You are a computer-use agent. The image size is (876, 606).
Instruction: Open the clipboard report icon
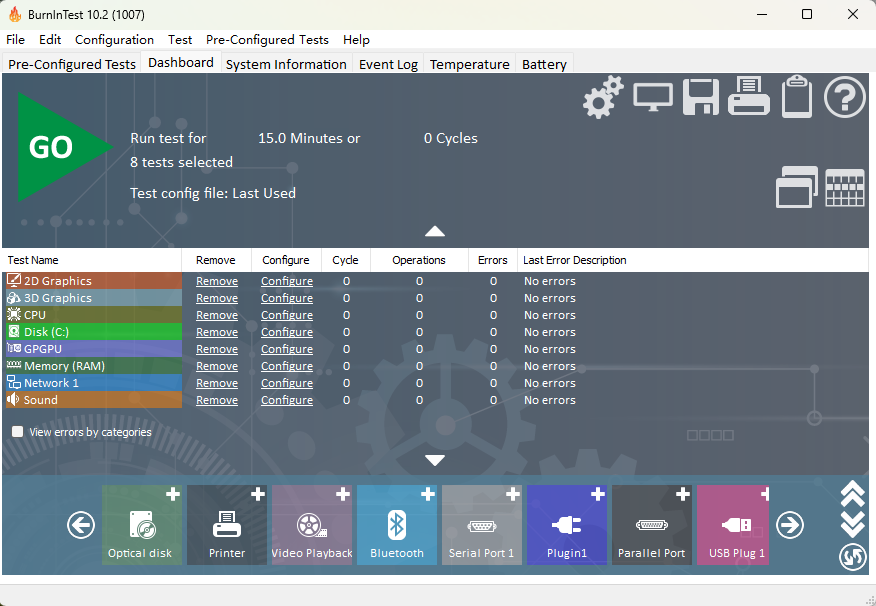tap(797, 96)
